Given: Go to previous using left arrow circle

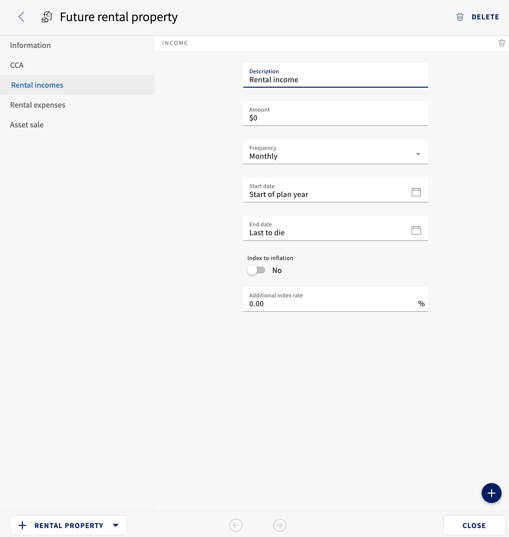Looking at the screenshot, I should (x=236, y=525).
